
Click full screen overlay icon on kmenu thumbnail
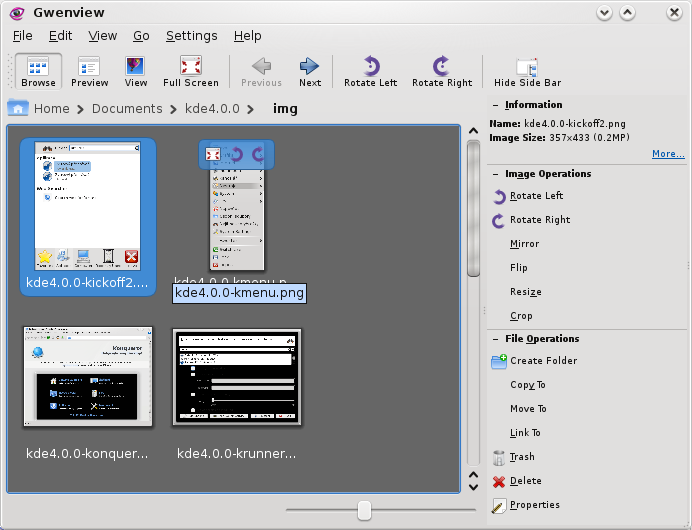pos(213,154)
